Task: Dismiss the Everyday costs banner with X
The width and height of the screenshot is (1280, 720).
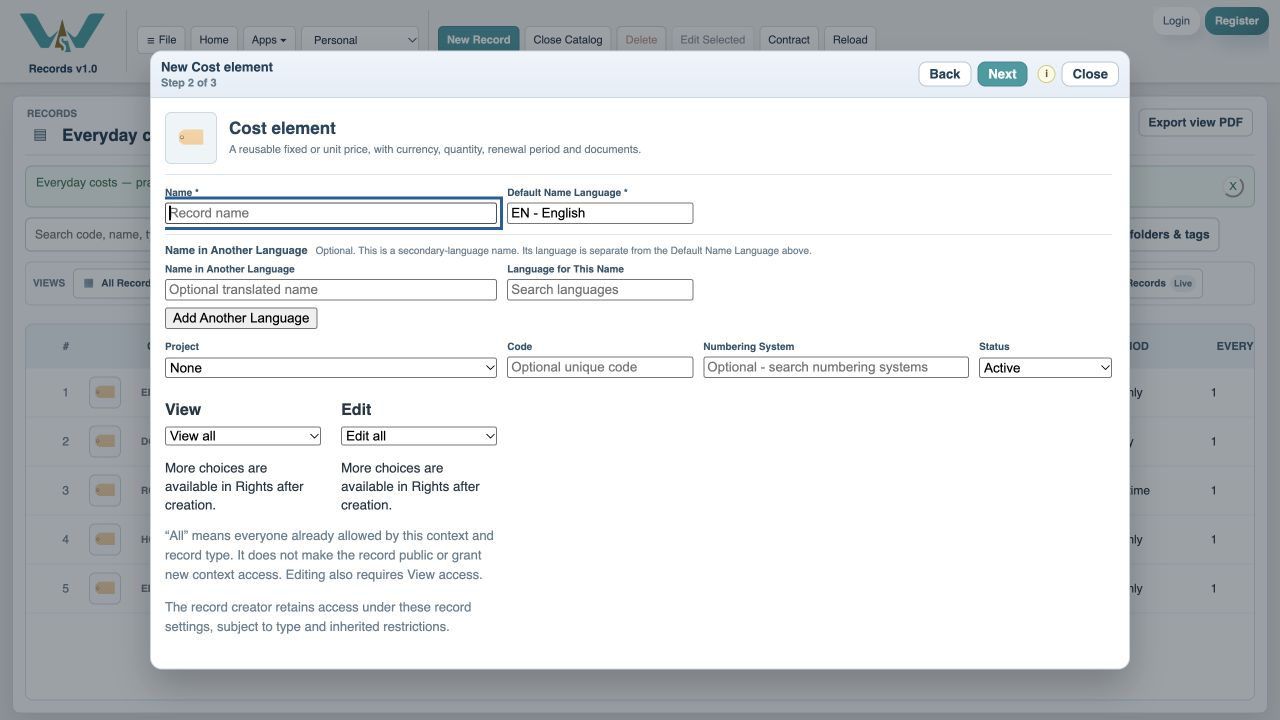Action: click(1233, 186)
